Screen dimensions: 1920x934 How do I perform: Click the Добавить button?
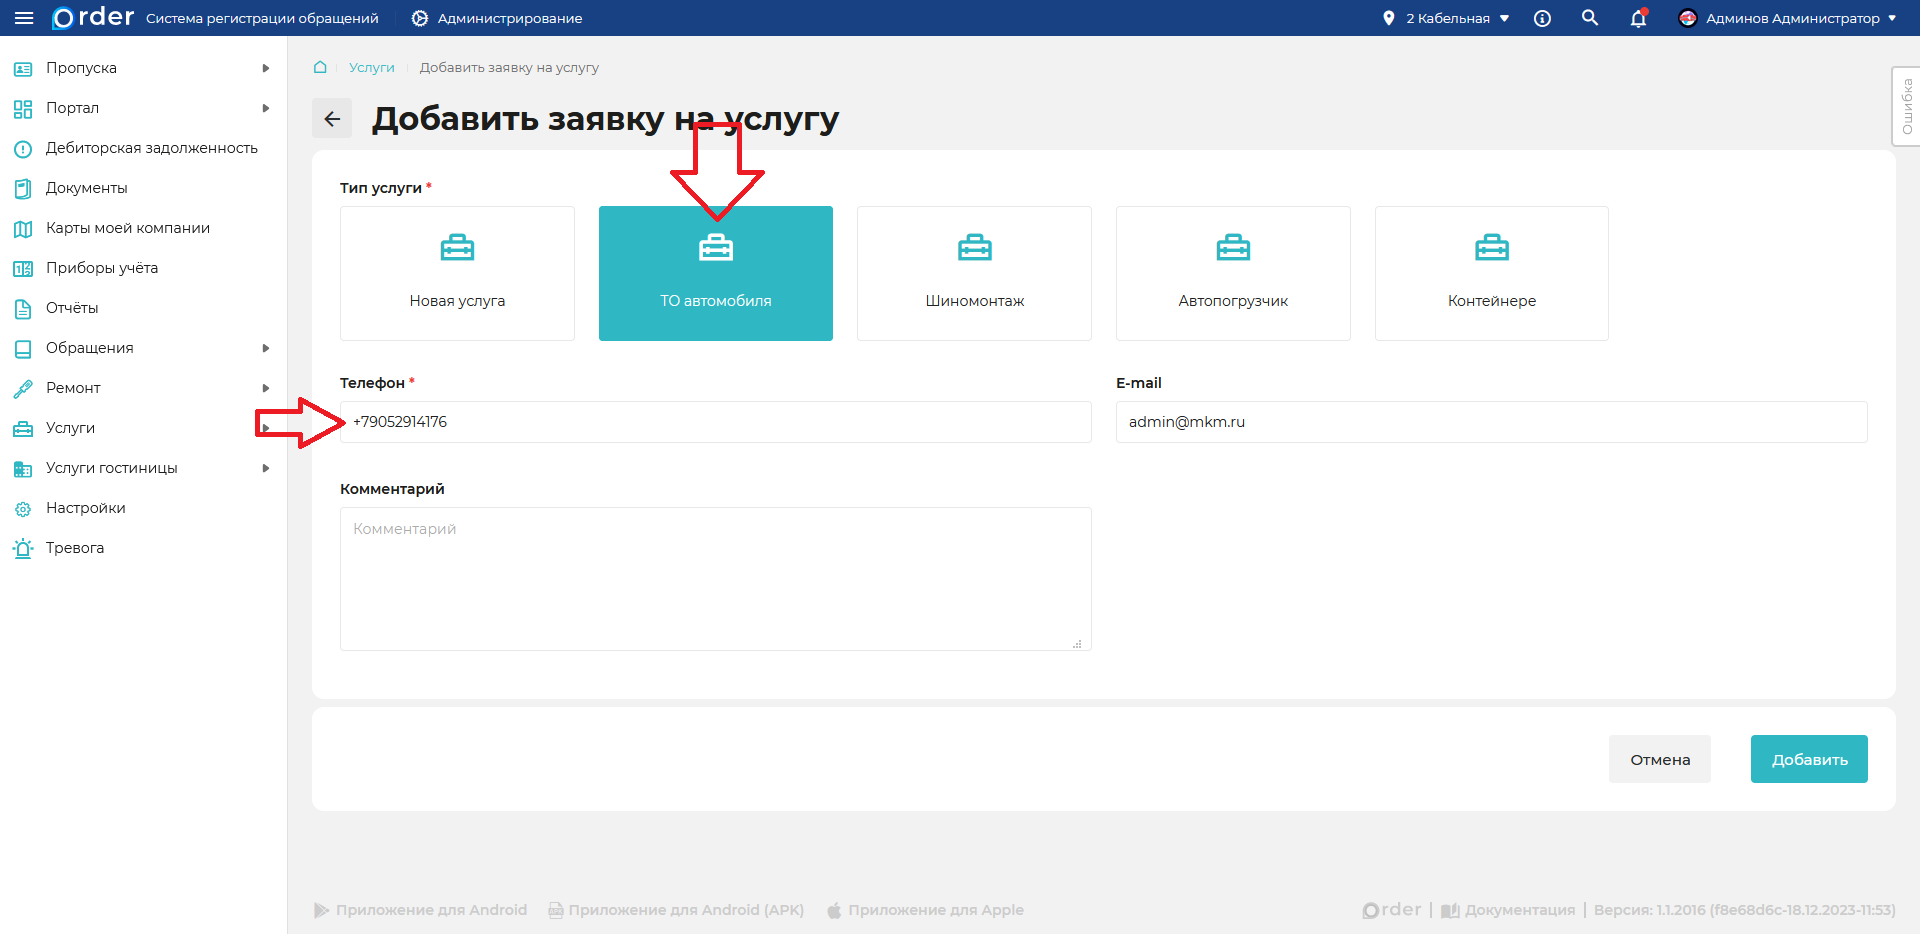(1808, 759)
